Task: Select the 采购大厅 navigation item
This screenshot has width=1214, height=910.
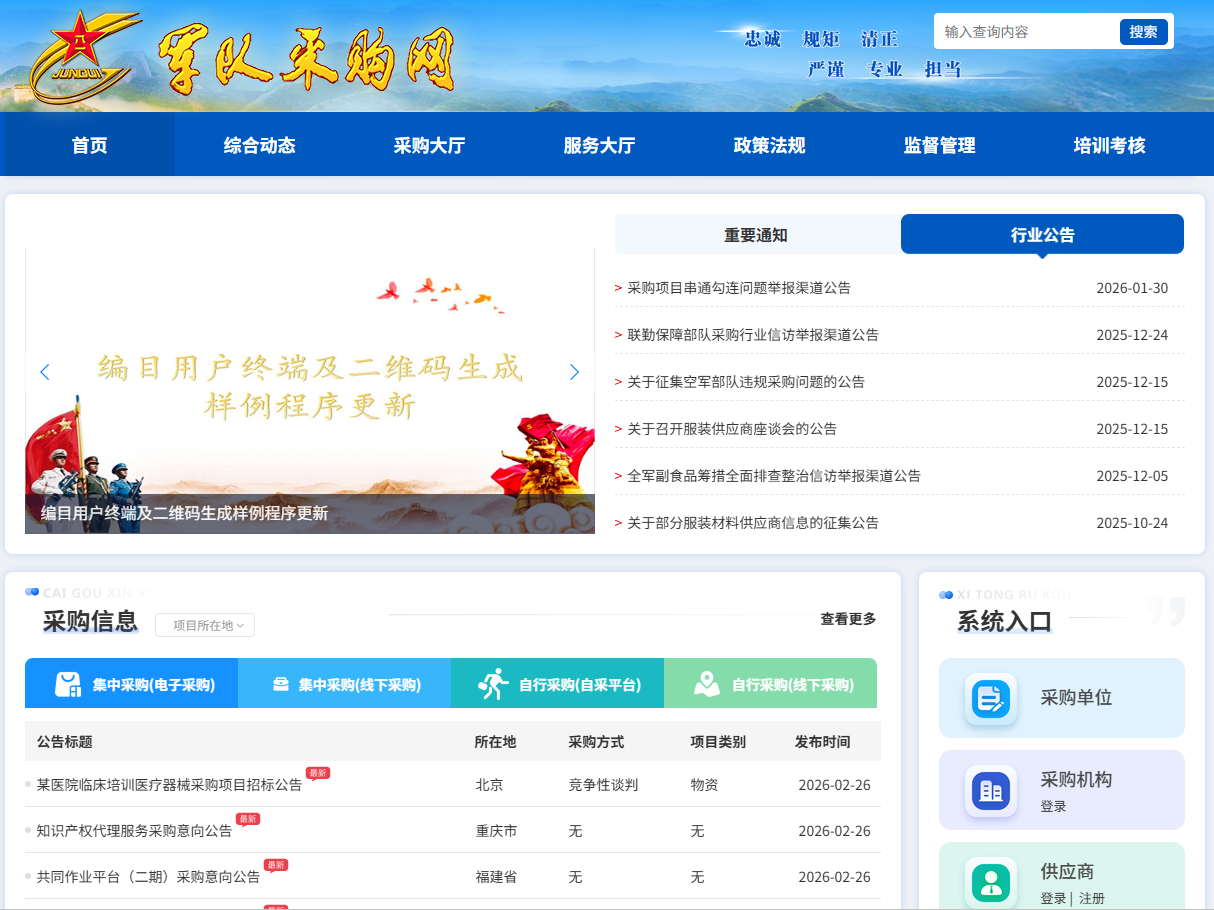Action: (x=429, y=144)
